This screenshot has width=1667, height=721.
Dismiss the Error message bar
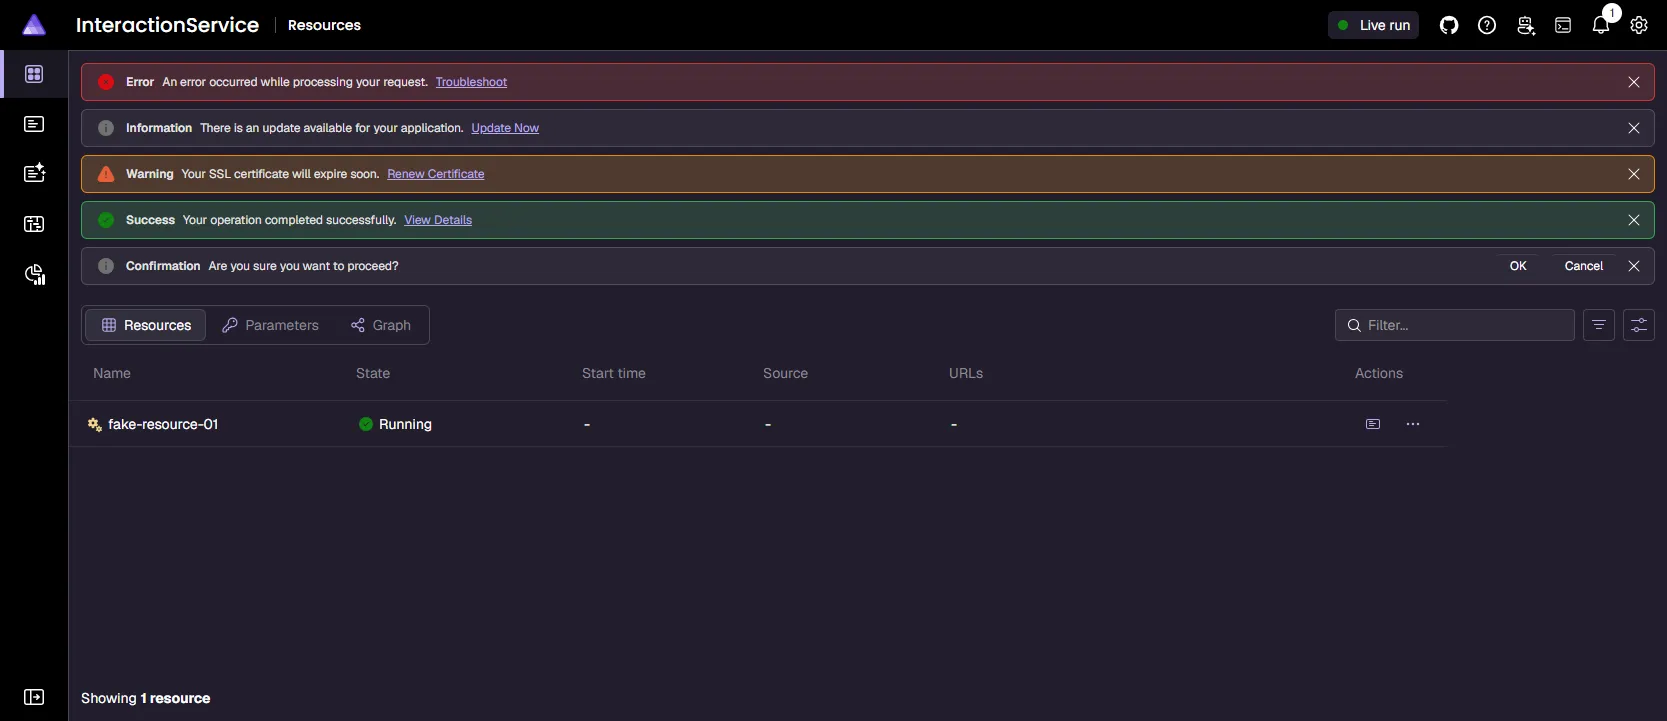pos(1634,82)
